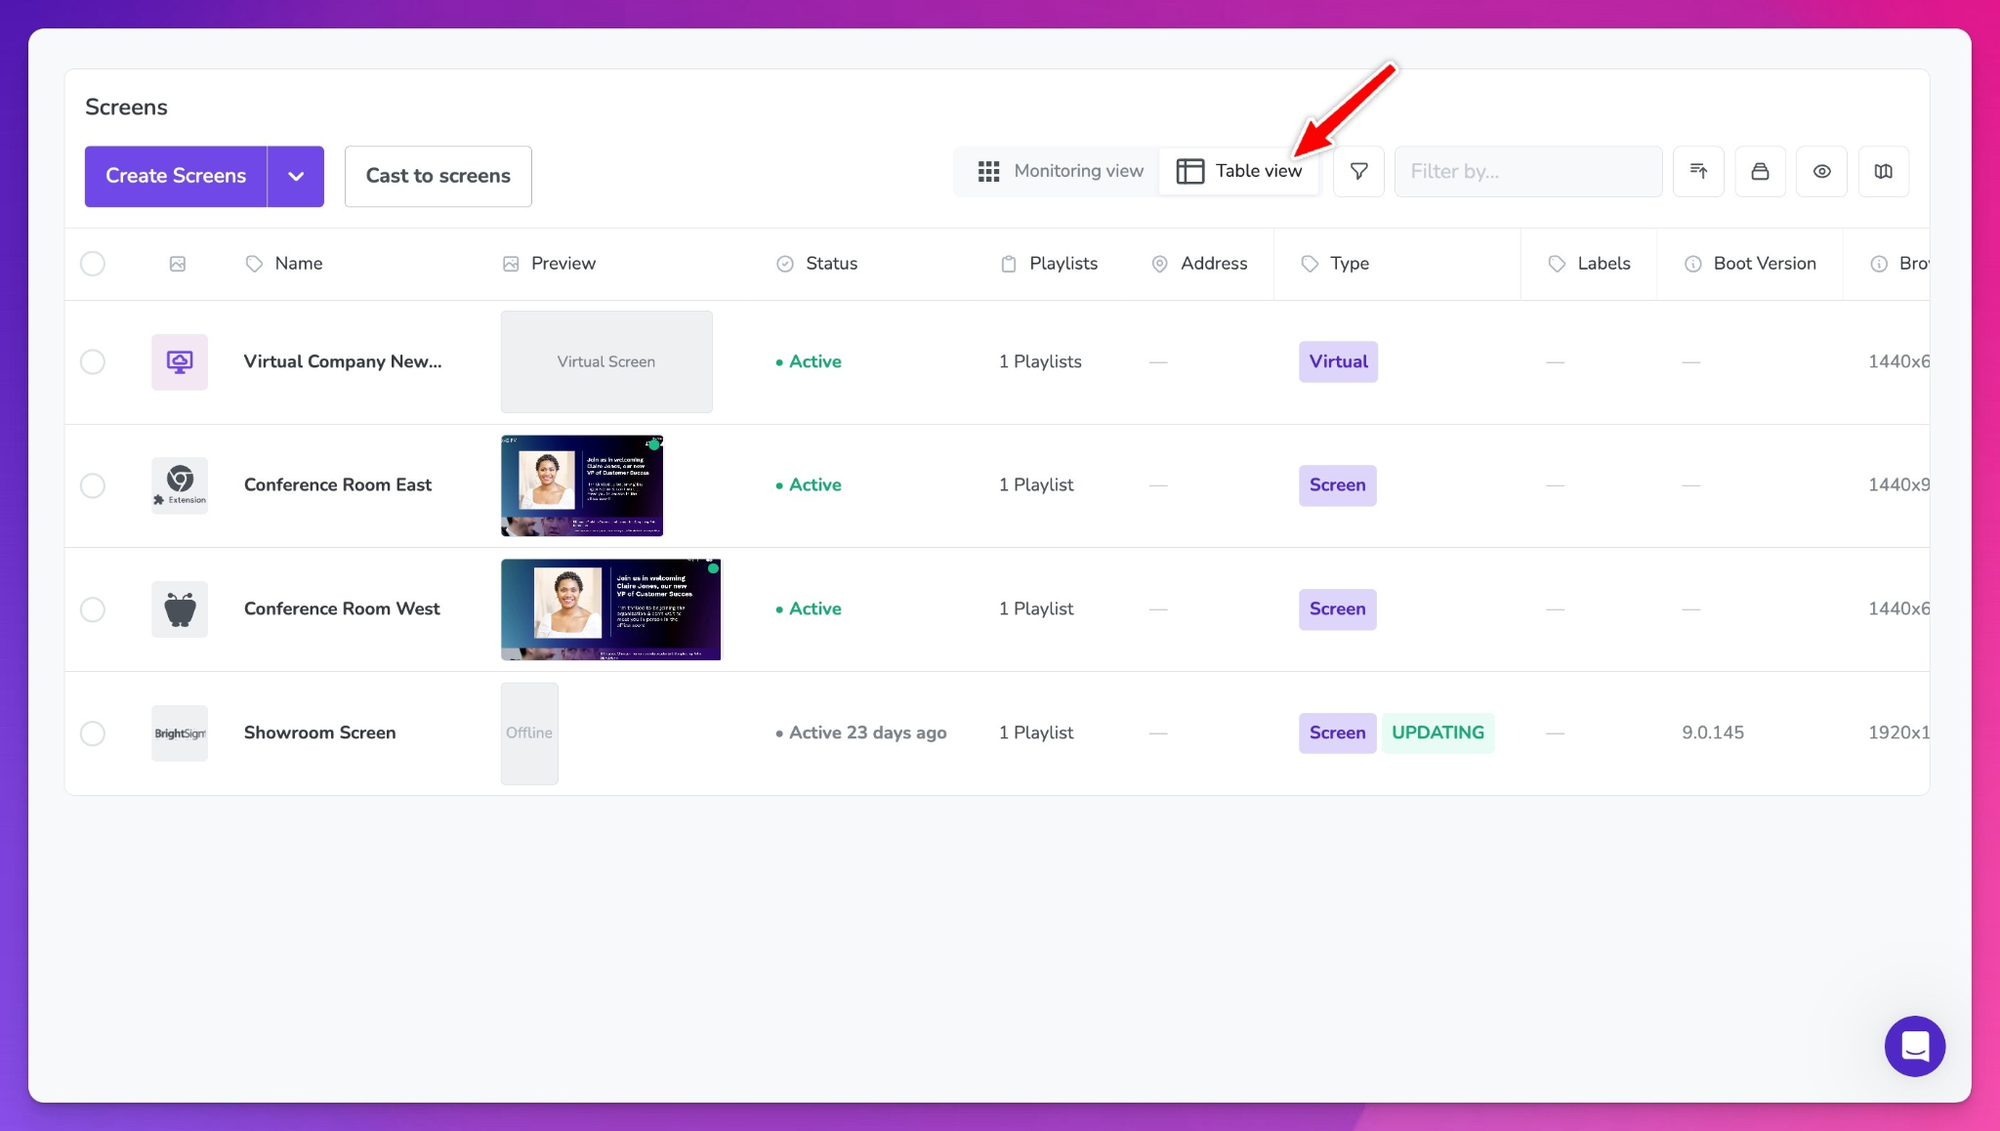
Task: Switch to Monitoring view
Action: [x=1060, y=171]
